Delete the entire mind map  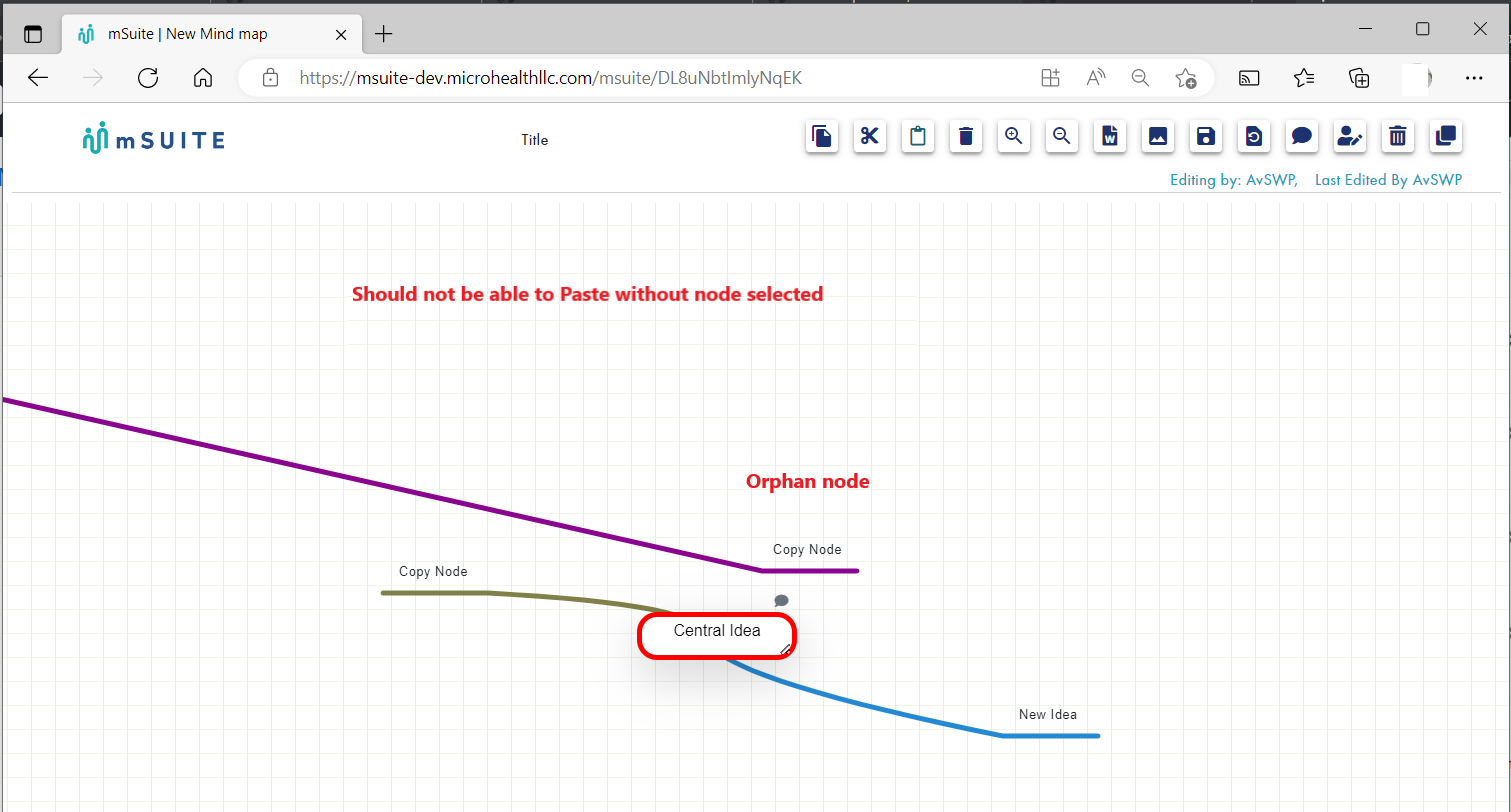point(1398,137)
